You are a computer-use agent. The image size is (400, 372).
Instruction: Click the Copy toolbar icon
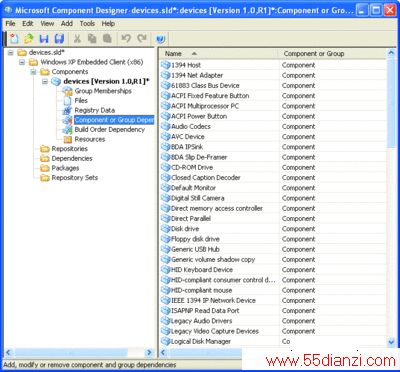(x=92, y=39)
